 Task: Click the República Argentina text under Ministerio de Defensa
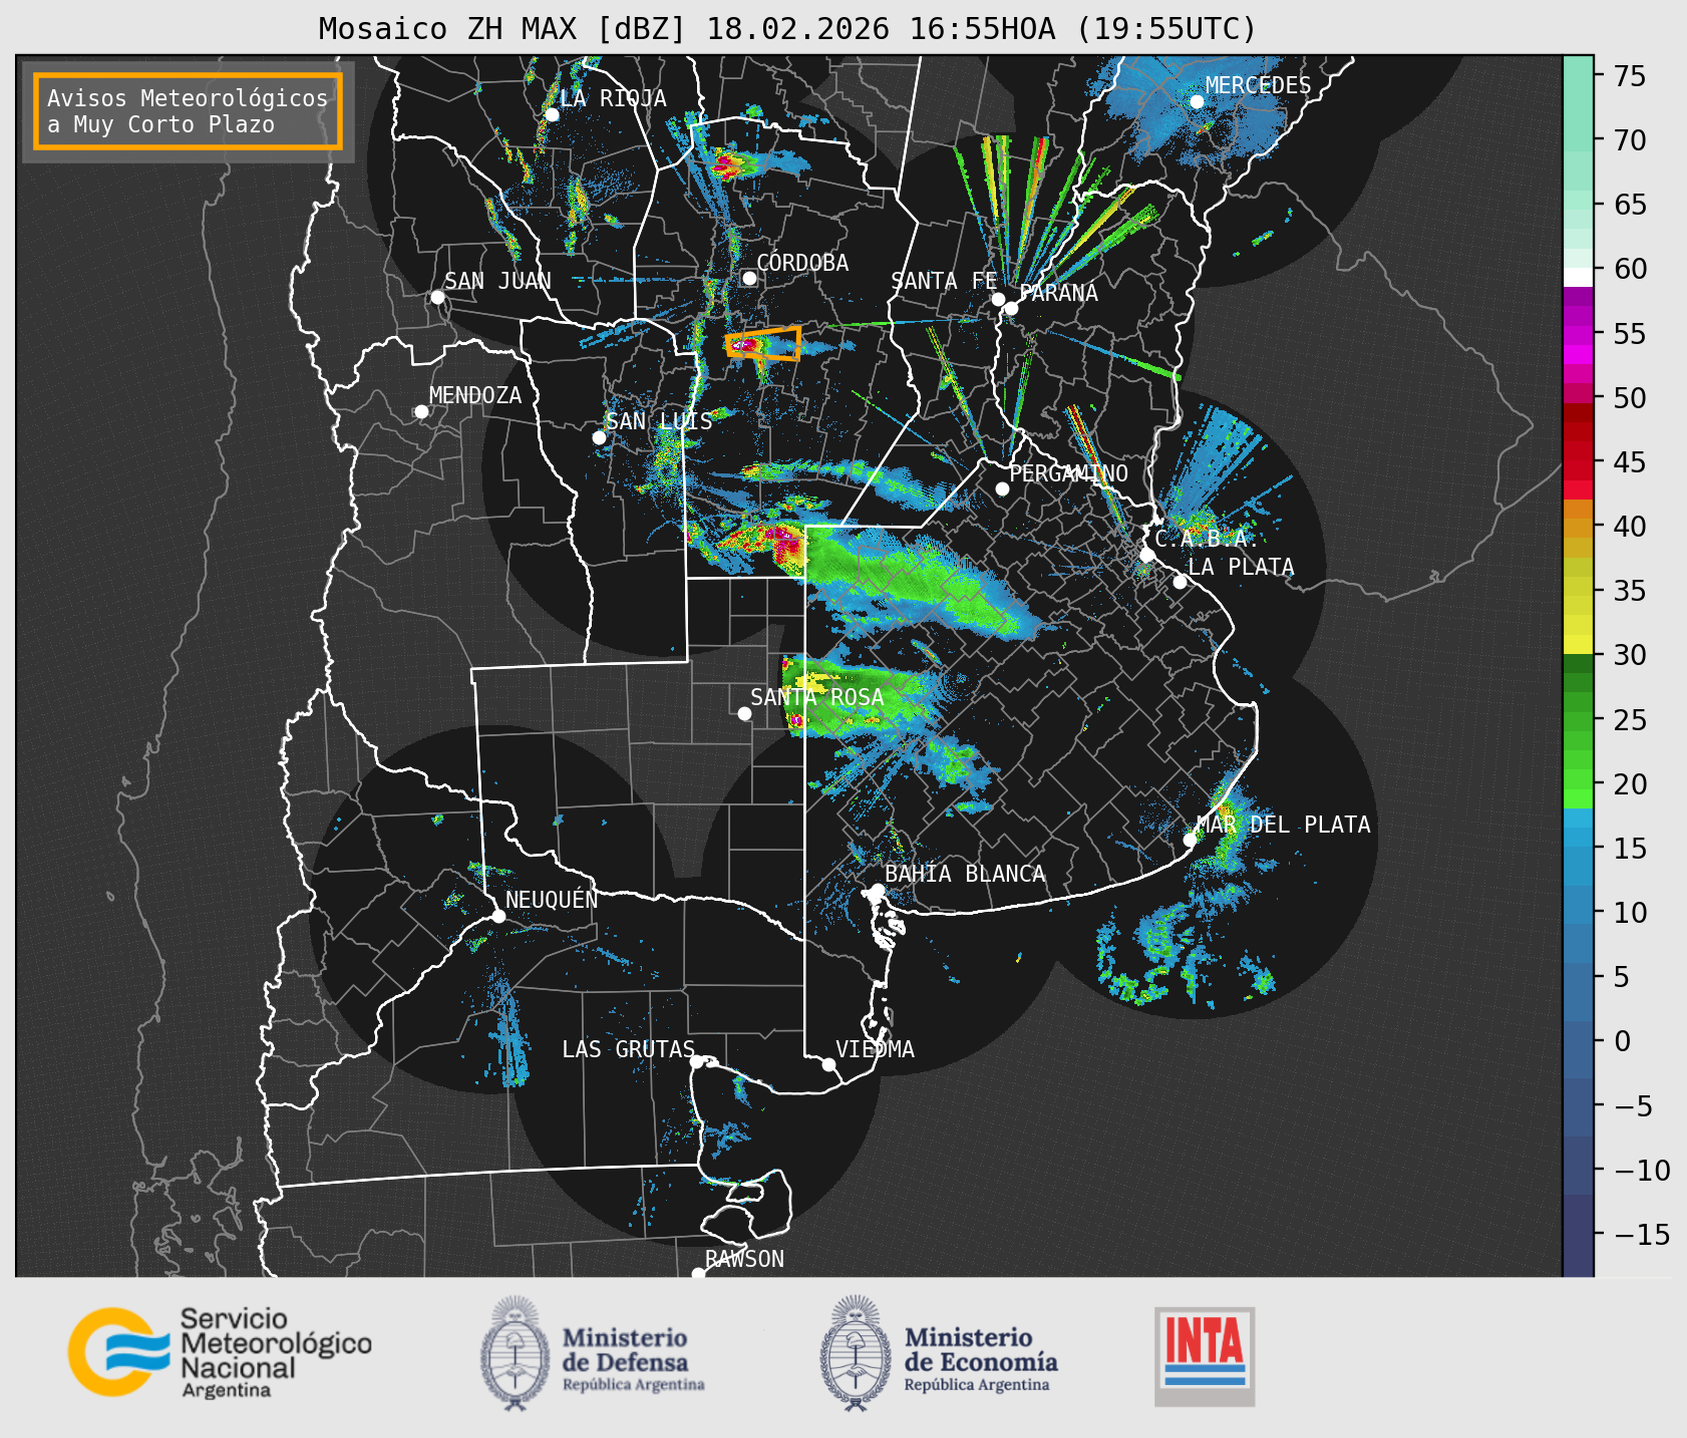(634, 1385)
